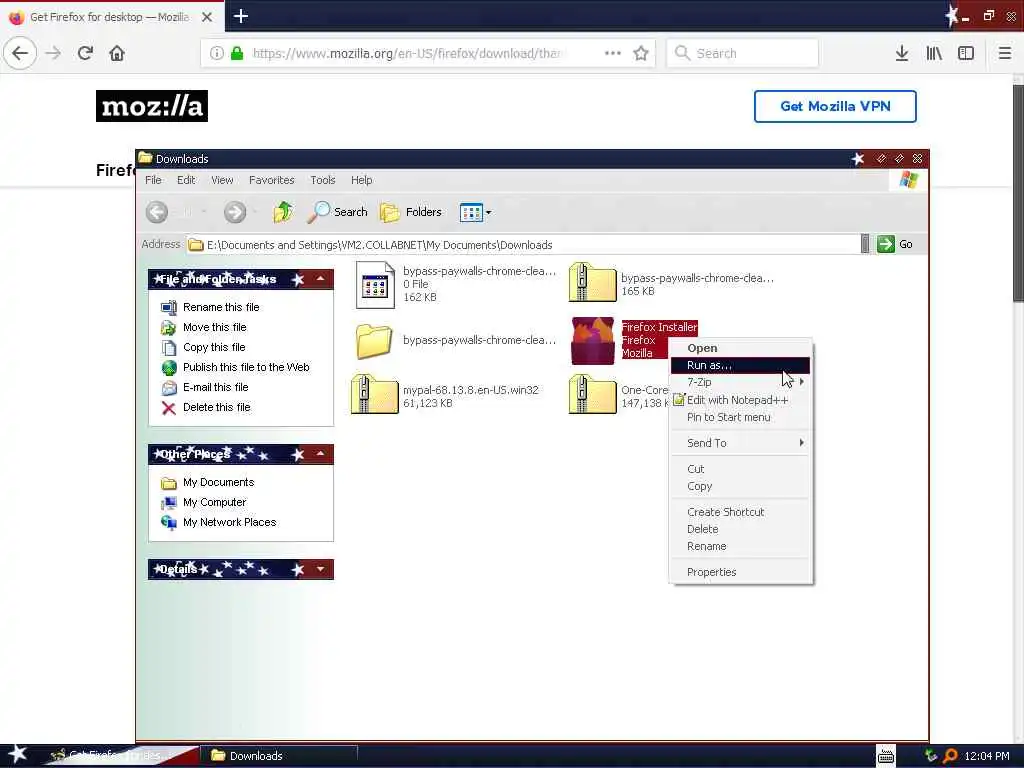Image resolution: width=1024 pixels, height=768 pixels.
Task: Bookmark this page with star icon
Action: point(641,53)
